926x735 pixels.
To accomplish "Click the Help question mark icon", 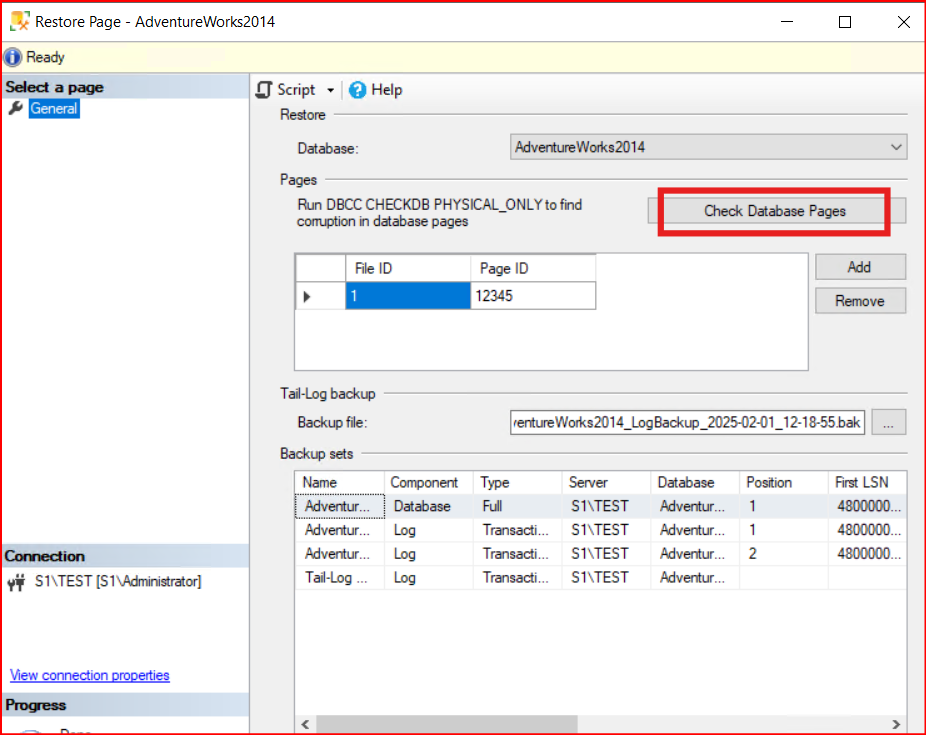I will click(x=357, y=90).
